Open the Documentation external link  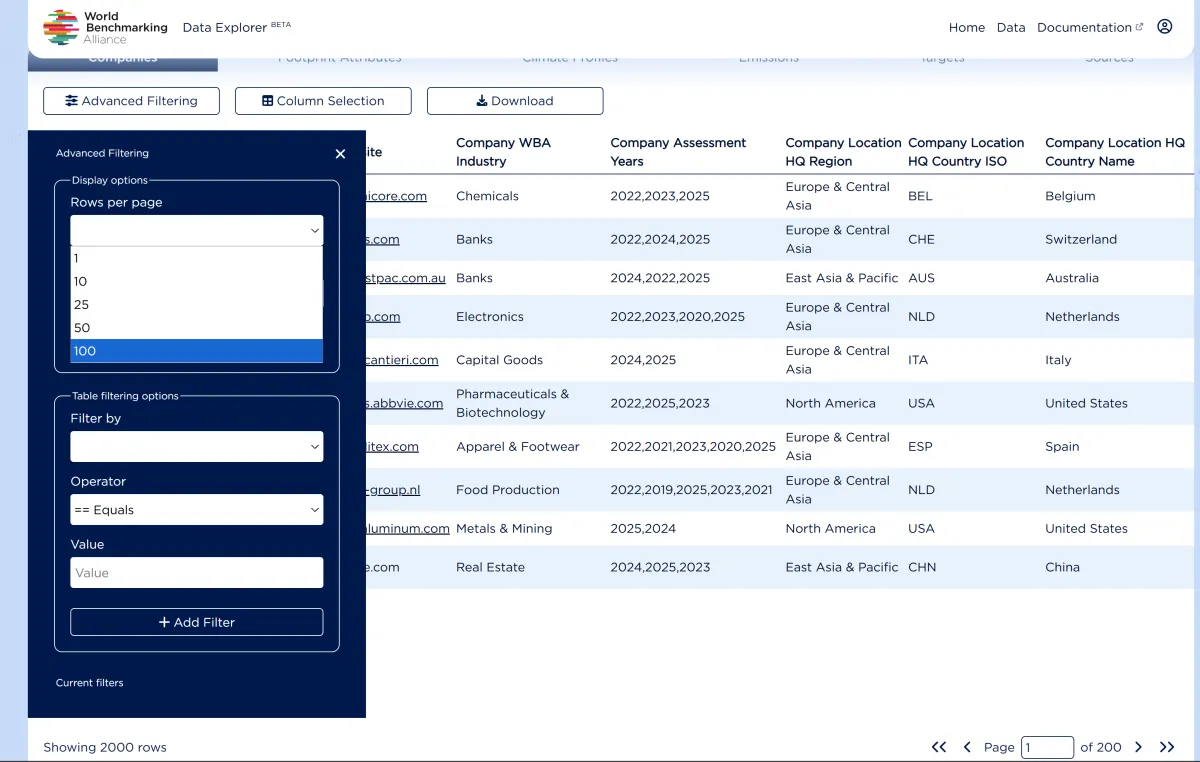coord(1090,27)
